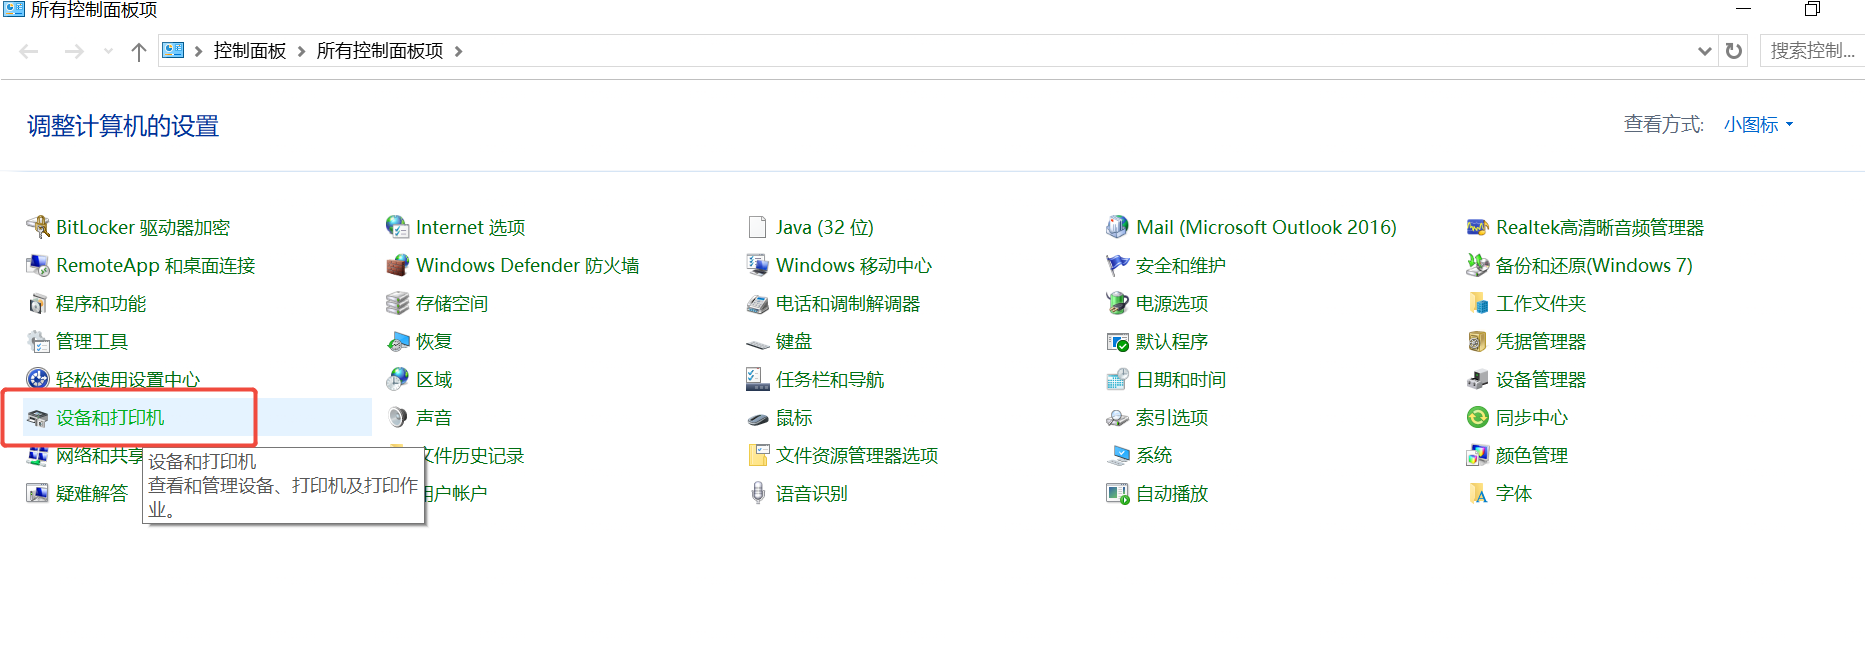Click the 日期和时间 icon
This screenshot has height=654, width=1865.
(x=1118, y=379)
